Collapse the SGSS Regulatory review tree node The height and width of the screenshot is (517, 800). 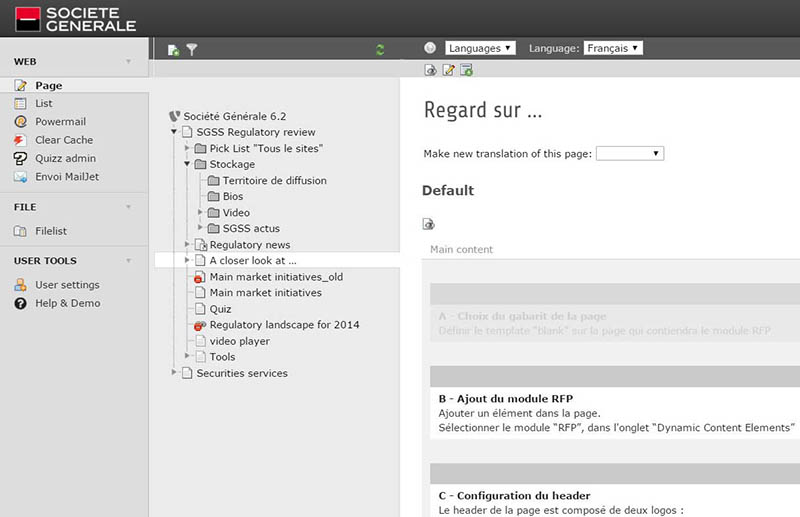pos(174,132)
